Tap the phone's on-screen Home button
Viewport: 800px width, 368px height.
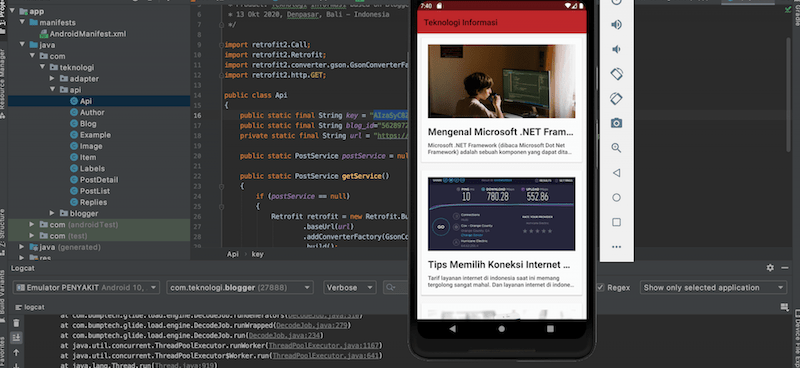(502, 329)
